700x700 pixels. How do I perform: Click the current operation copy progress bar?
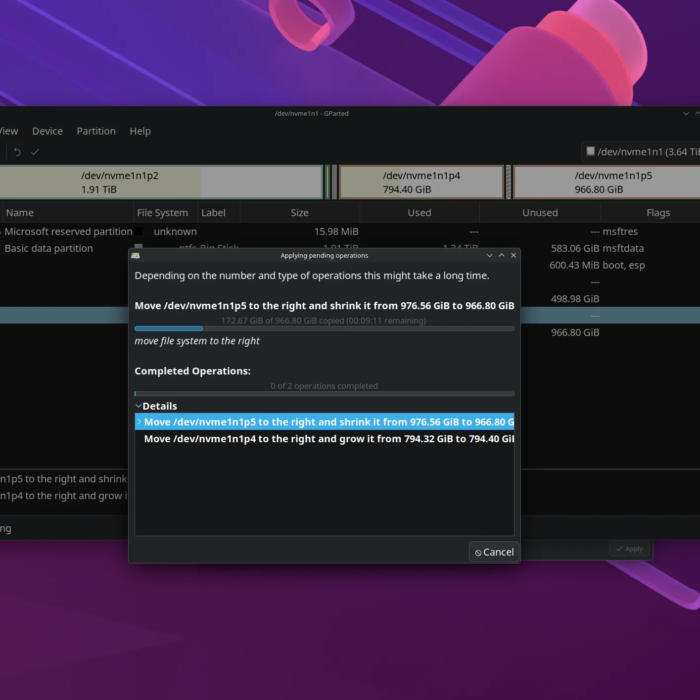tap(325, 328)
